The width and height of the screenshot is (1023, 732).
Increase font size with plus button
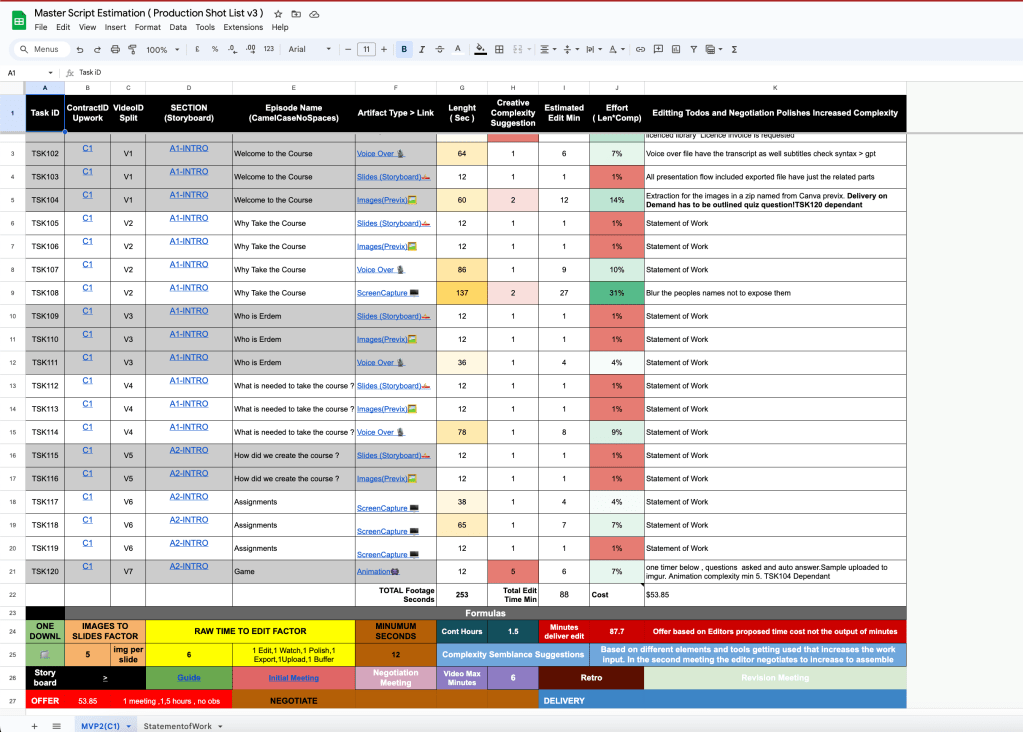[x=384, y=50]
